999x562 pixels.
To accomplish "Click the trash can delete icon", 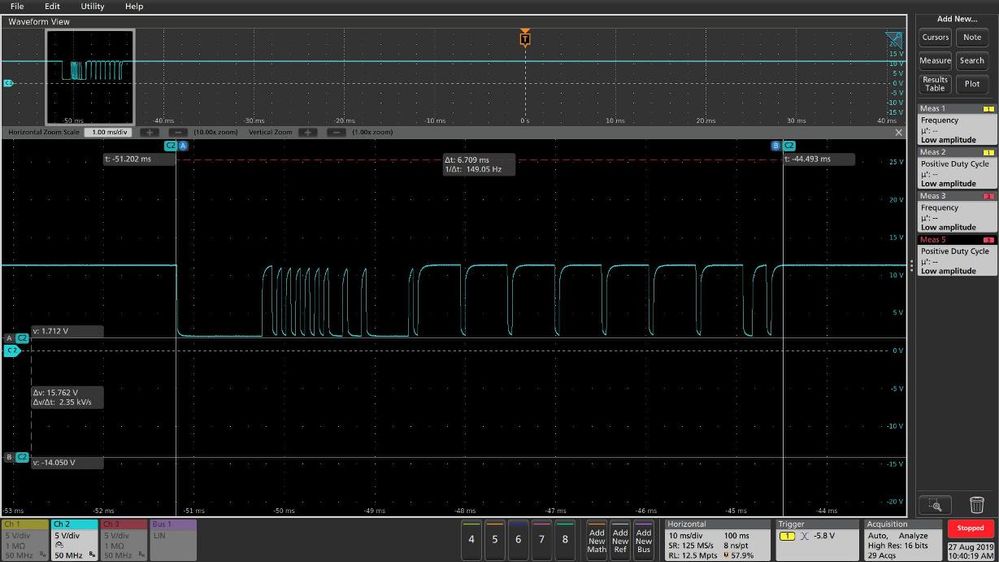I will pos(977,505).
